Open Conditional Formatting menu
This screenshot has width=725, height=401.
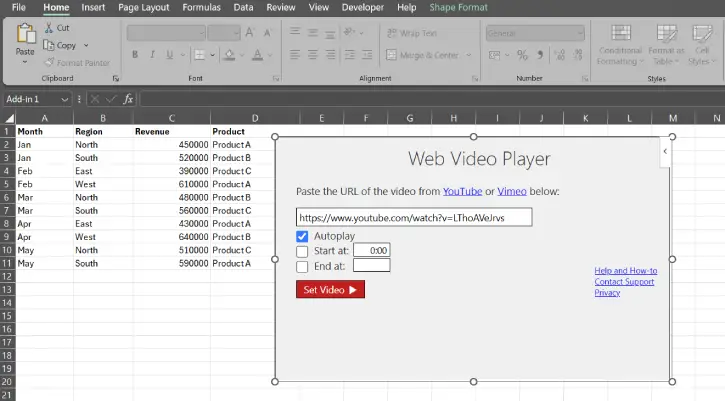tap(620, 45)
